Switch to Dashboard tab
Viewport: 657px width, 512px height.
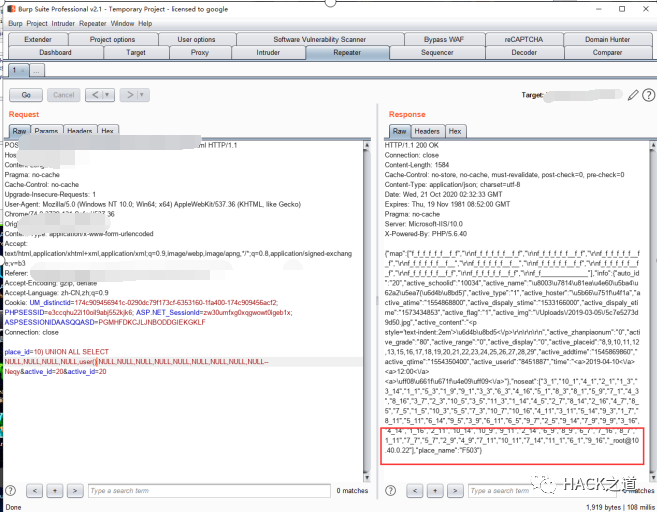click(x=55, y=52)
